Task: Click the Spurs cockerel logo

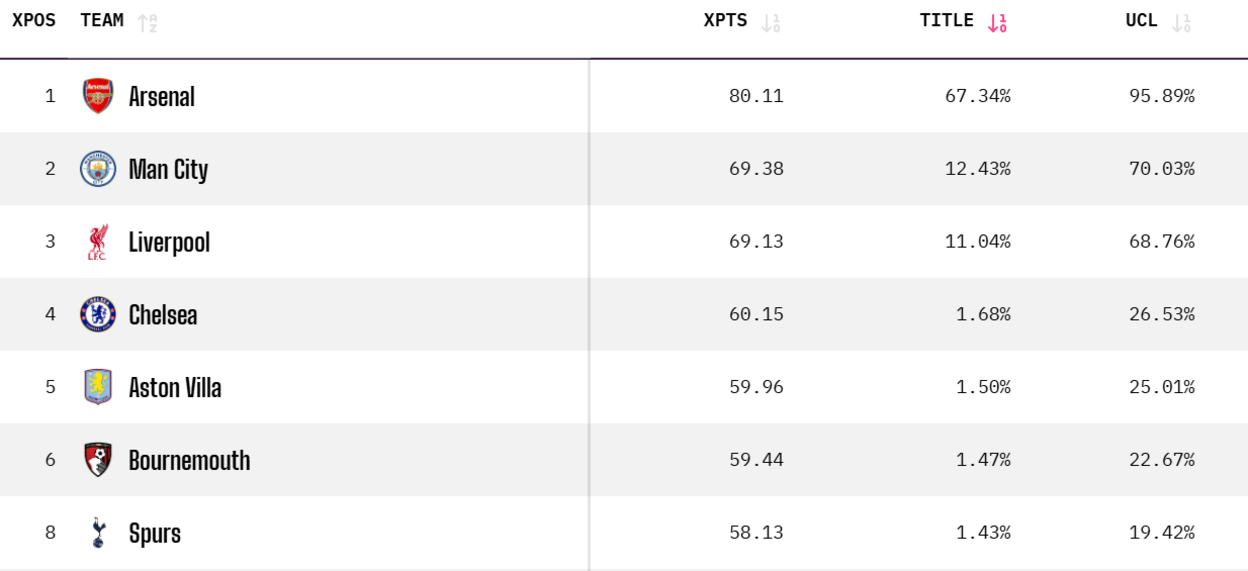Action: pyautogui.click(x=98, y=533)
